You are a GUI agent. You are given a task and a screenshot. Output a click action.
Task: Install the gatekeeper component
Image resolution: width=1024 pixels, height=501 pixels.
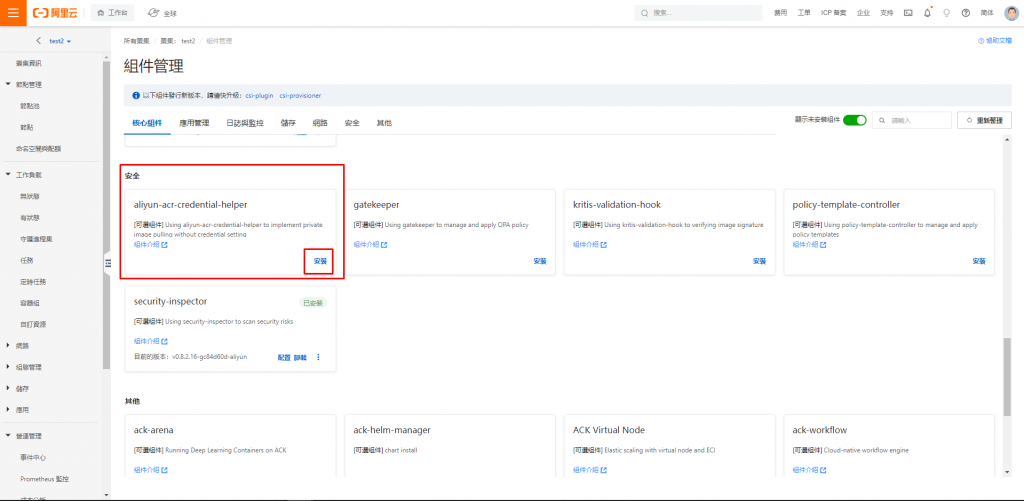[x=539, y=261]
